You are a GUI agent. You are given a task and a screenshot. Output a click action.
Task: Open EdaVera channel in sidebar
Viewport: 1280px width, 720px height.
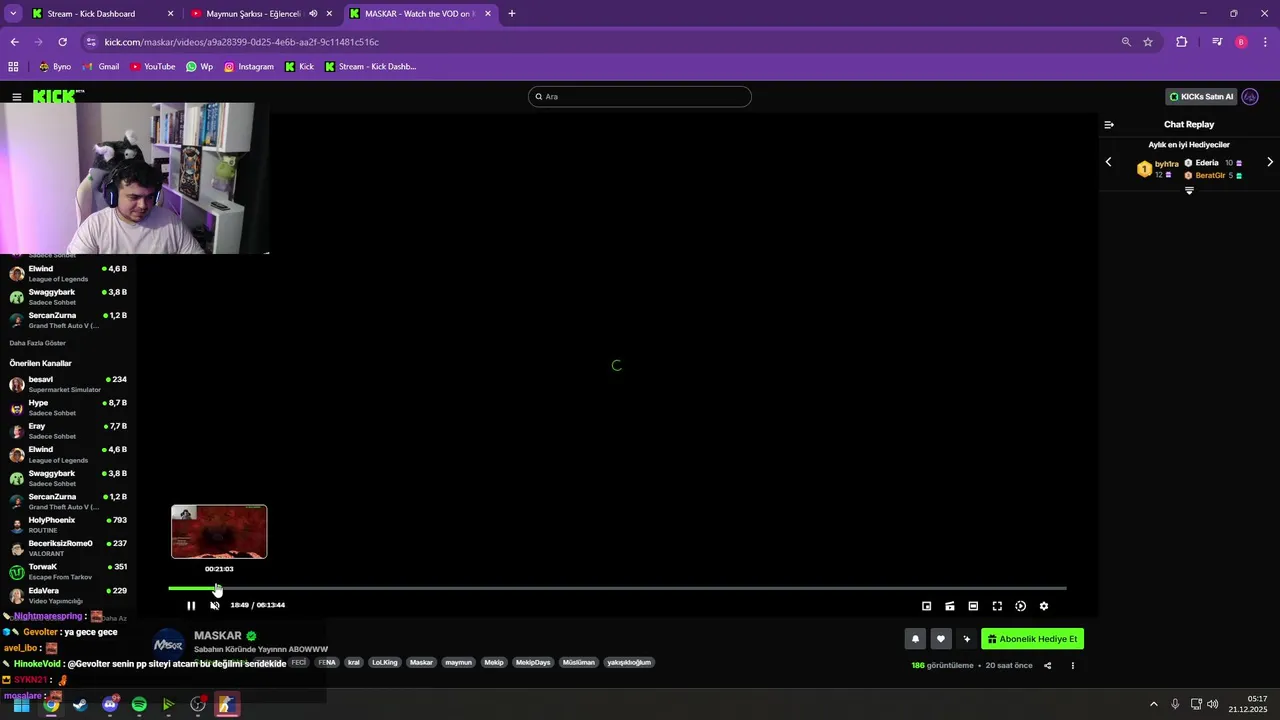click(x=68, y=595)
